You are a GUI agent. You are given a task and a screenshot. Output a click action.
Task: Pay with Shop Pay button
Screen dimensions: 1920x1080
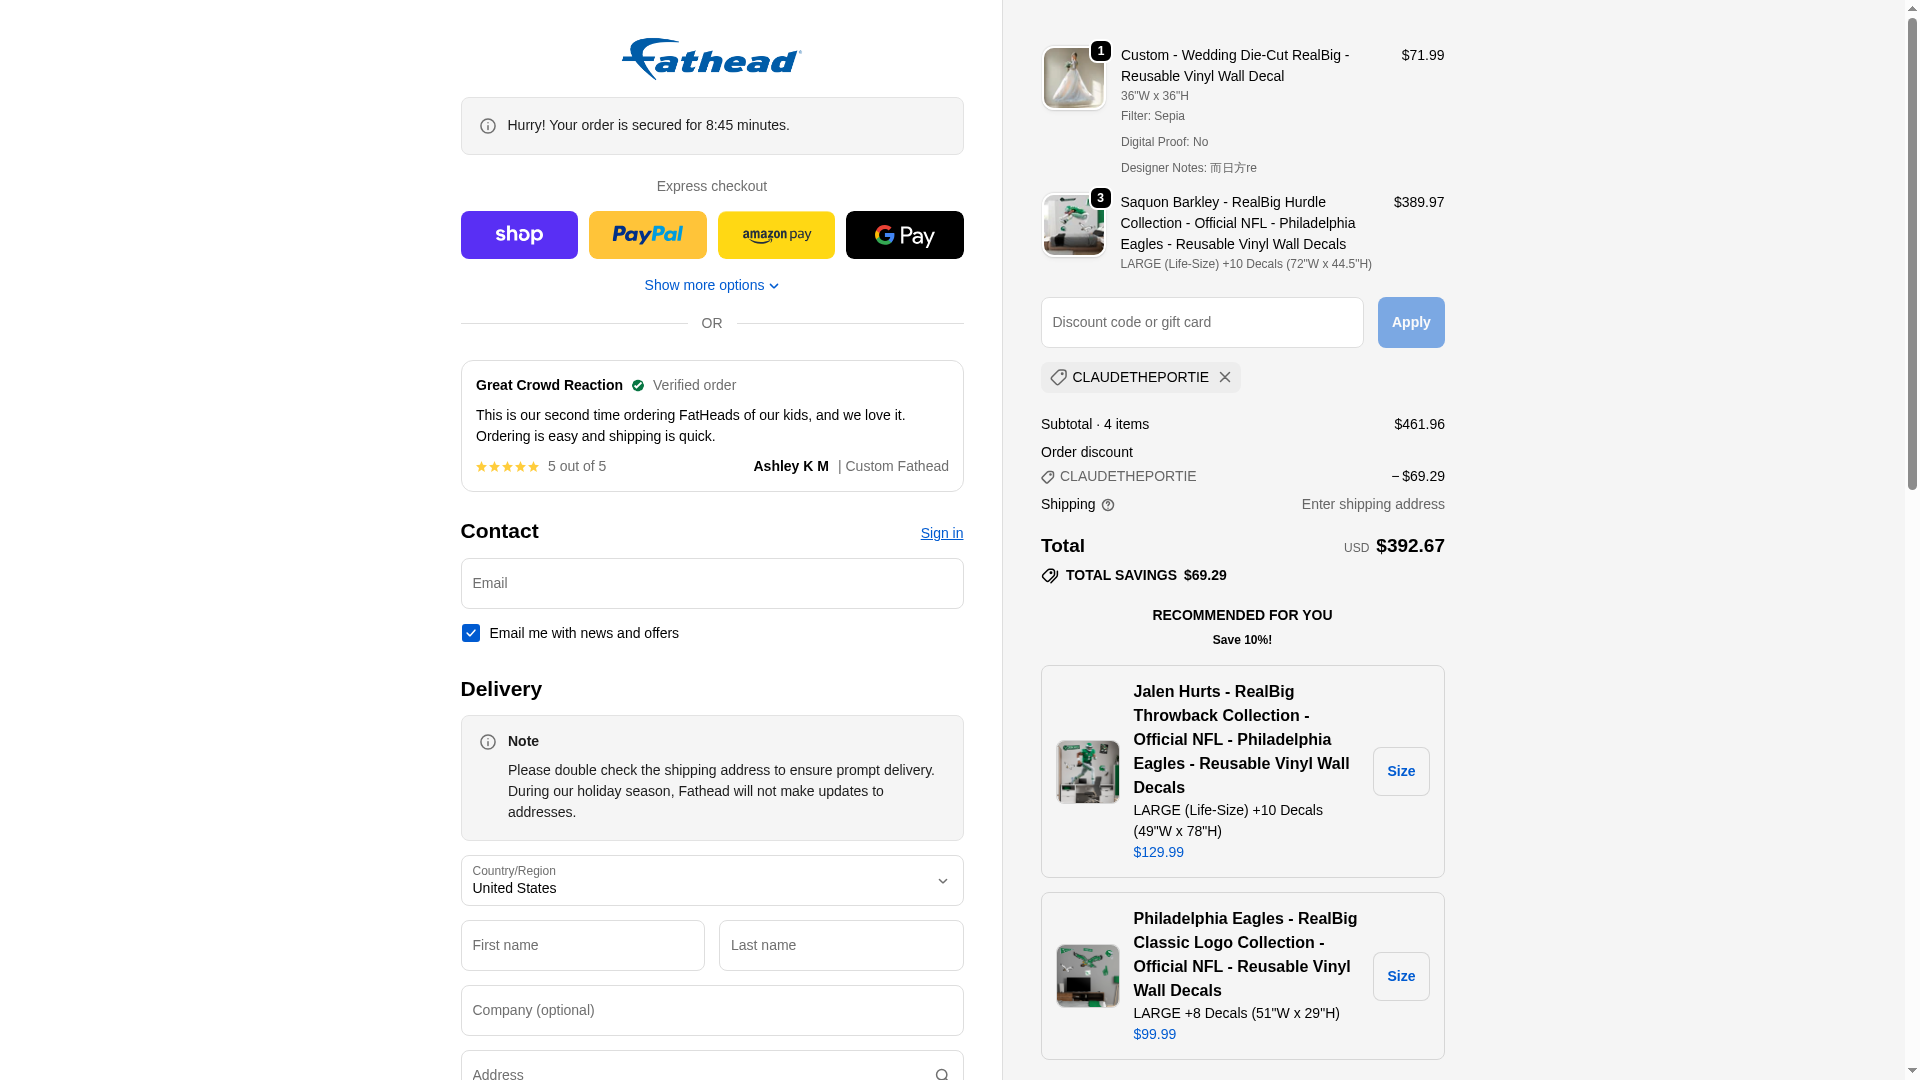tap(519, 235)
